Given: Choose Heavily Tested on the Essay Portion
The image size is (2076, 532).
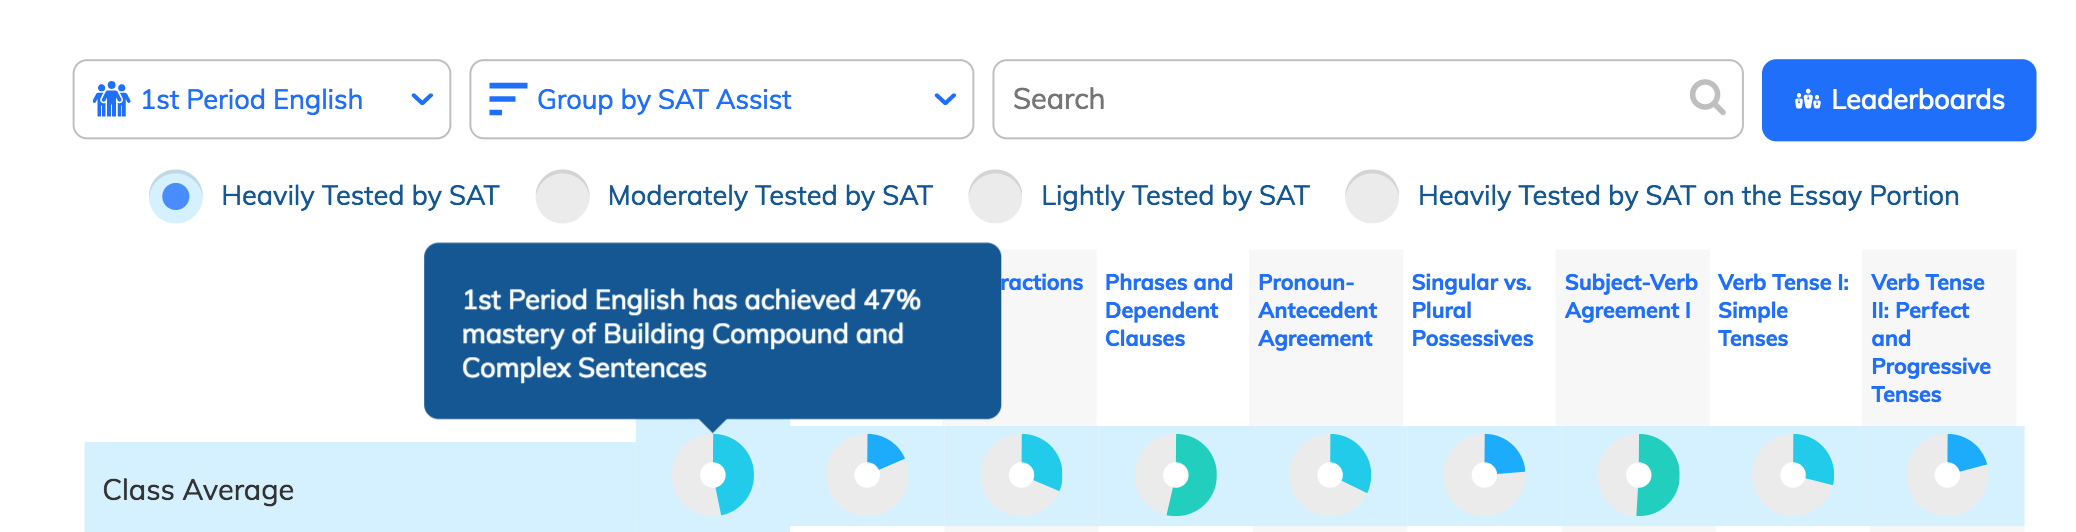Looking at the screenshot, I should pos(1372,196).
